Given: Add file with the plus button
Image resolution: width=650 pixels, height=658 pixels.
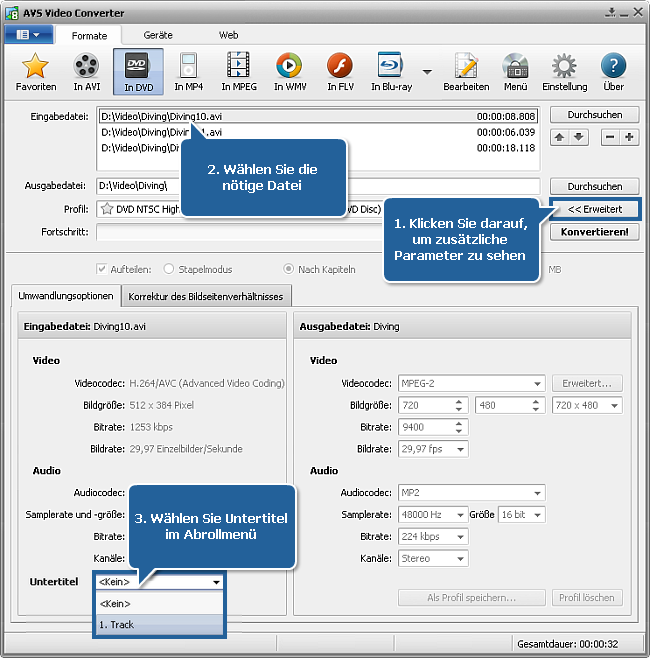Looking at the screenshot, I should (x=629, y=137).
